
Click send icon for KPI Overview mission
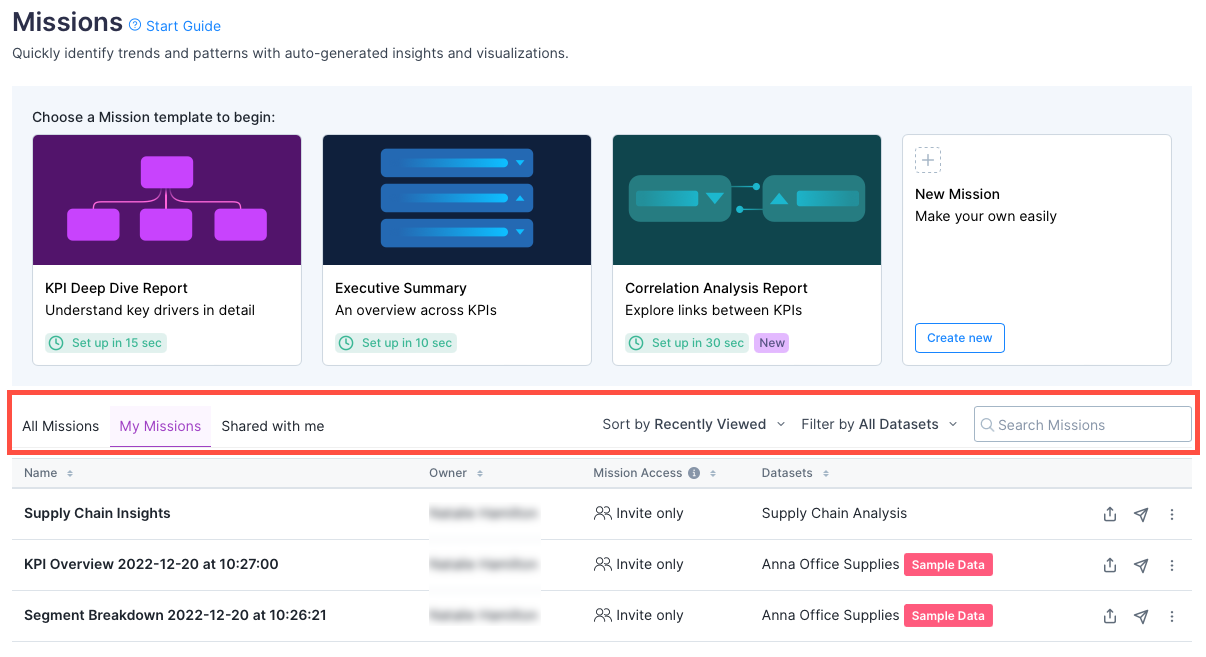(x=1141, y=565)
